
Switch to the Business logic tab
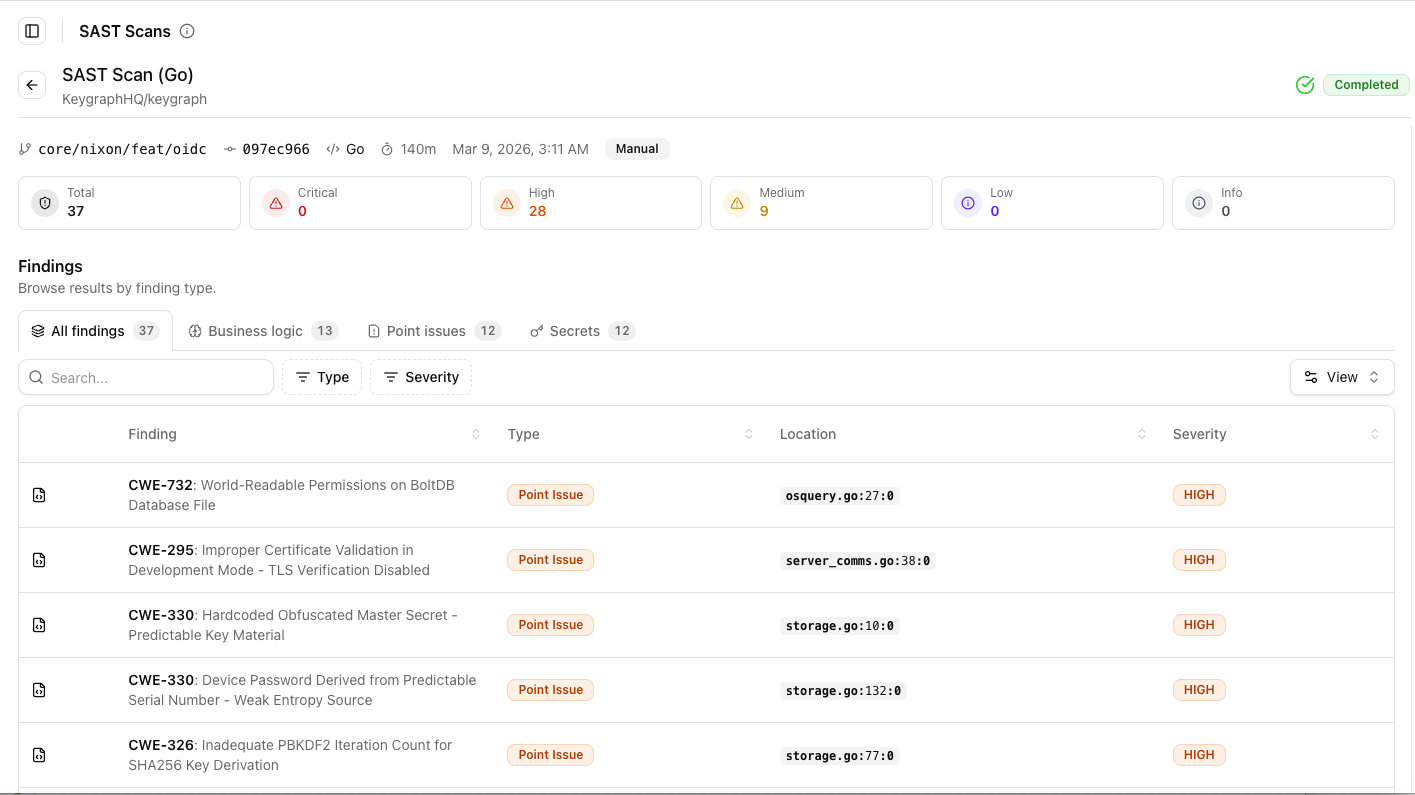pos(264,331)
